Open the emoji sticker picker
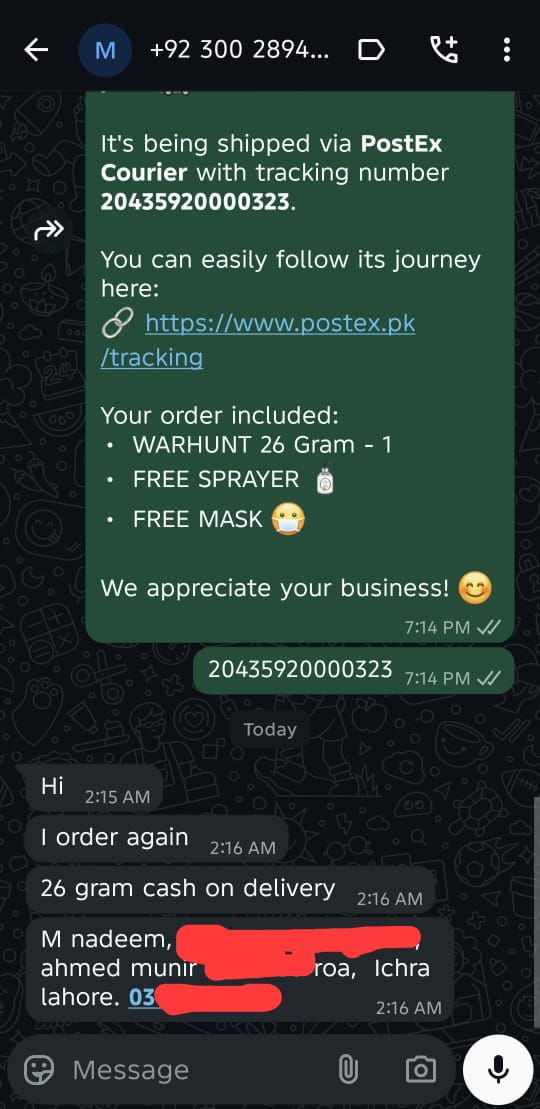 pos(39,1070)
